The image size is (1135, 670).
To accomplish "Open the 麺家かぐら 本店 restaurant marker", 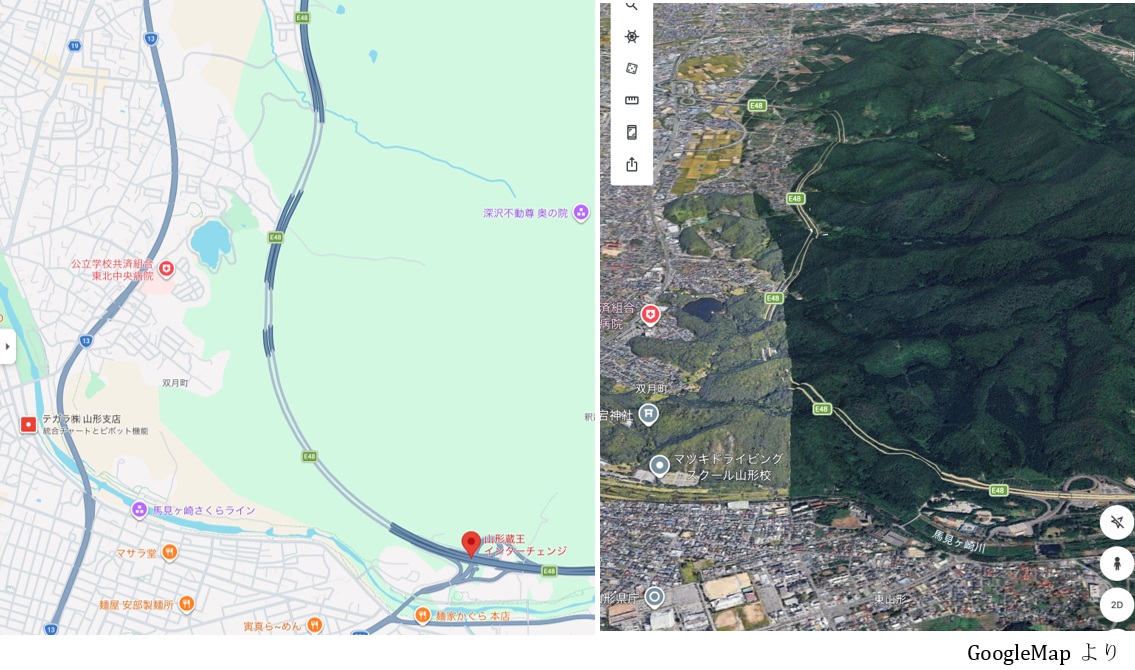I will pyautogui.click(x=423, y=616).
